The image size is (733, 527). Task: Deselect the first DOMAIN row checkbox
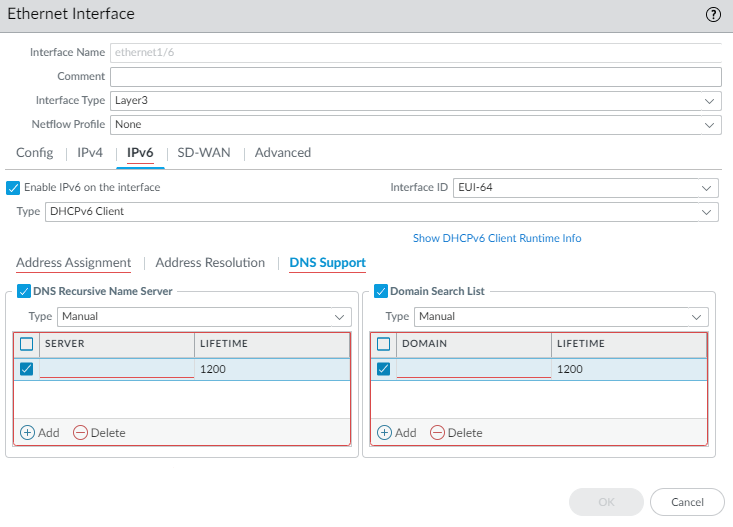[383, 369]
